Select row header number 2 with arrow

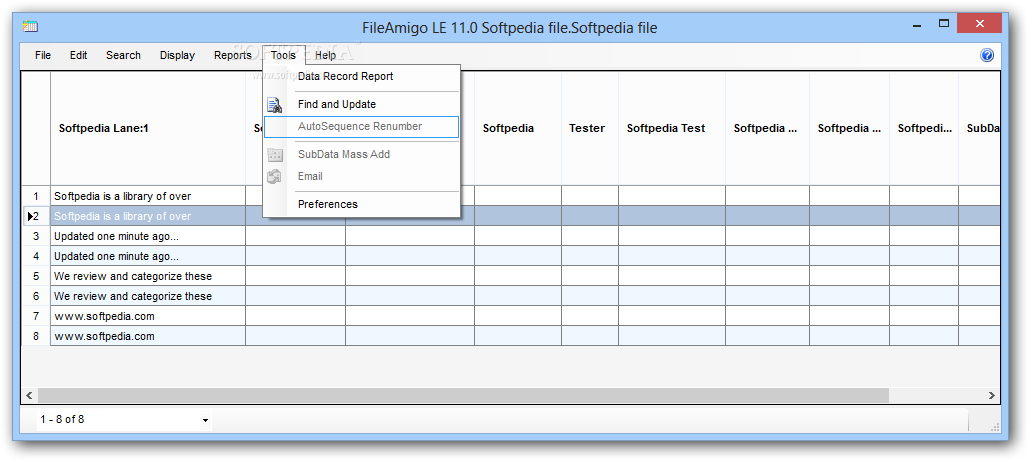[x=36, y=216]
